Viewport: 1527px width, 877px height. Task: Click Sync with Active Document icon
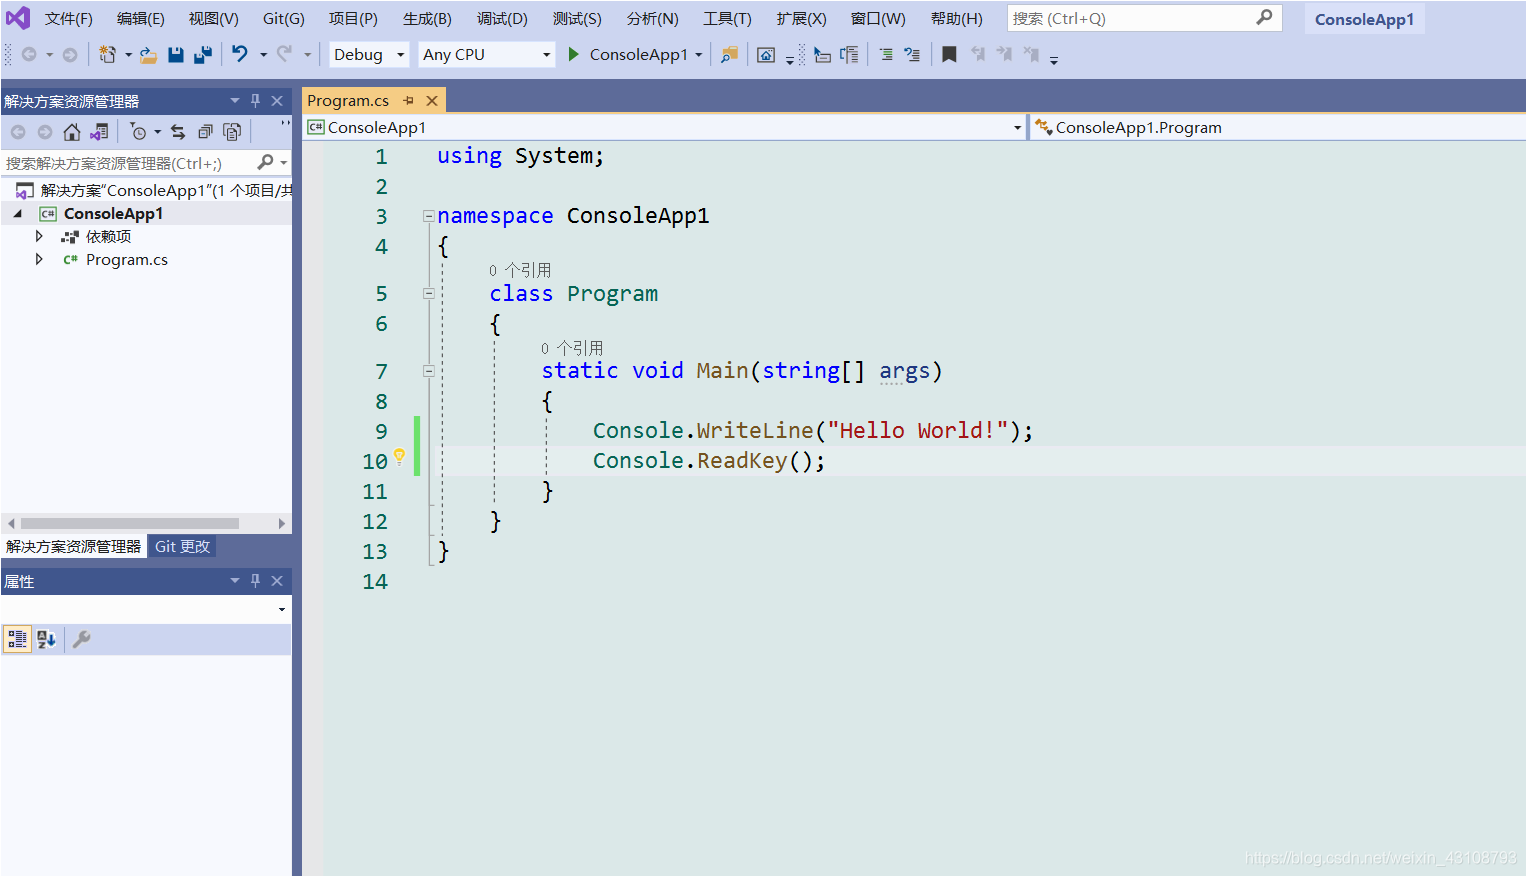pyautogui.click(x=178, y=132)
